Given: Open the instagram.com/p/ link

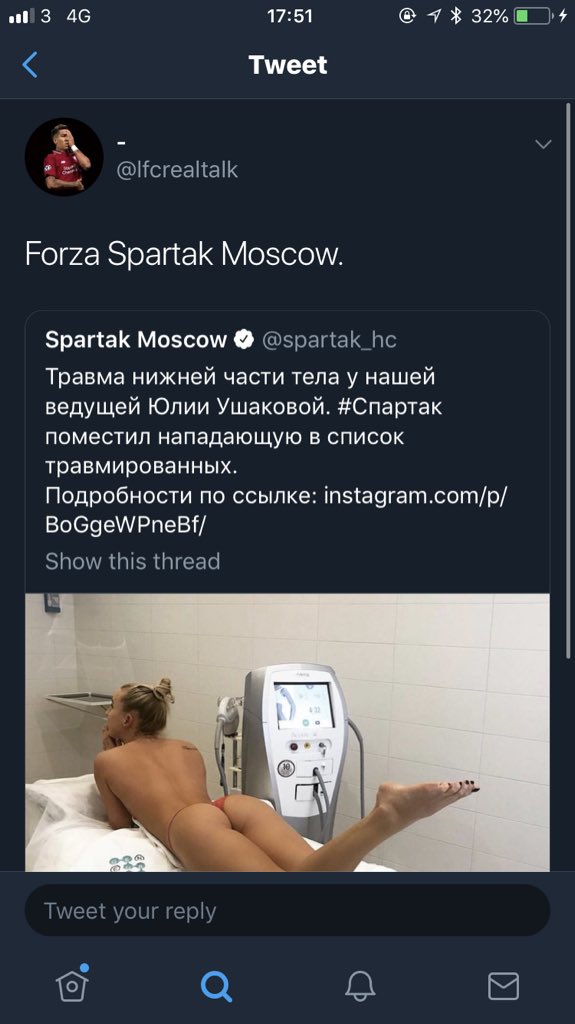Looking at the screenshot, I should pos(416,496).
